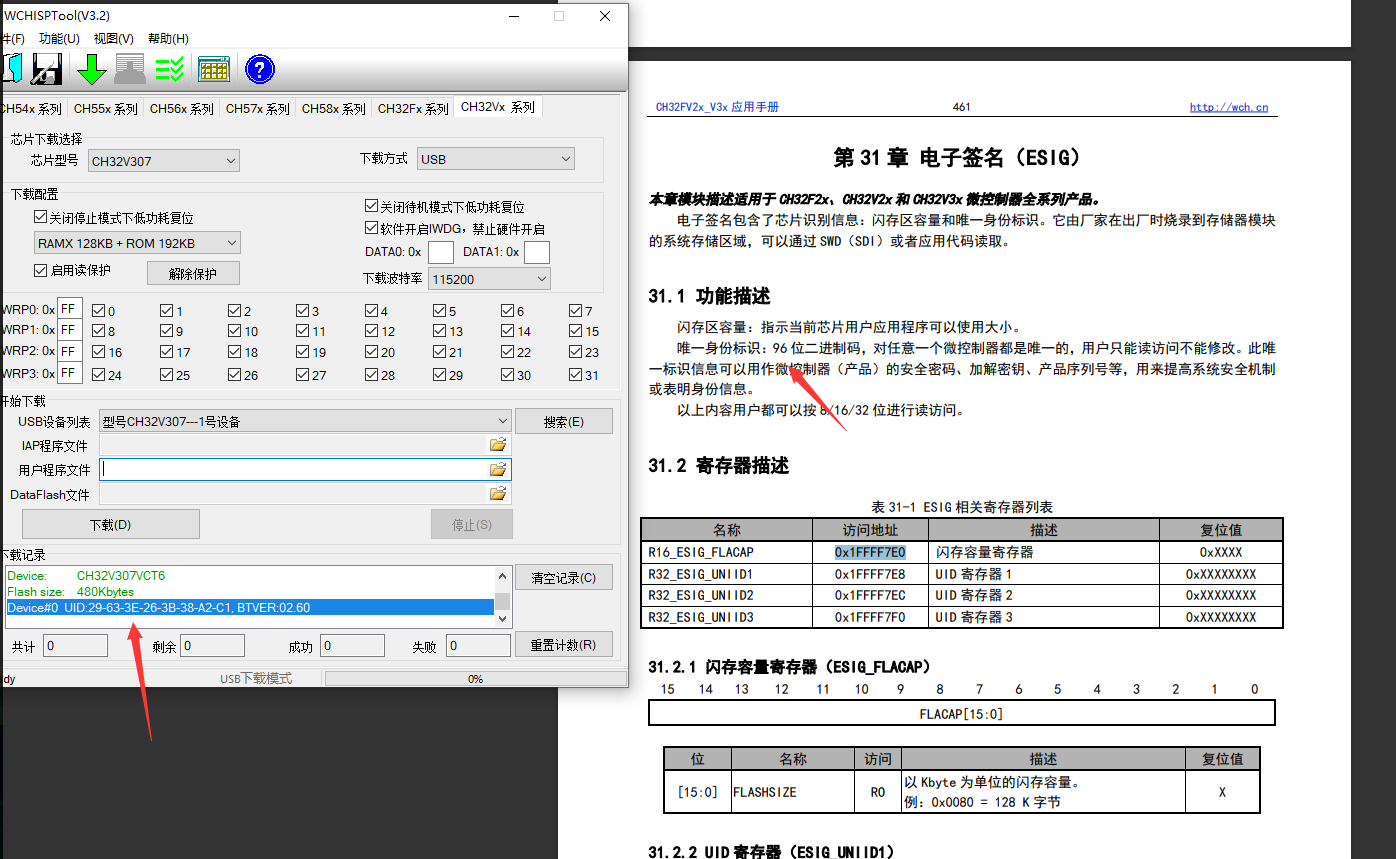This screenshot has width=1396, height=859.
Task: Open the 帮助(H) menu
Action: click(168, 39)
